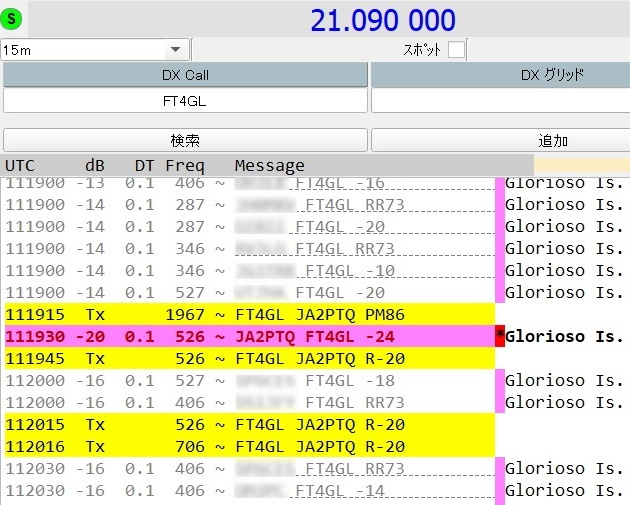This screenshot has width=630, height=505.
Task: Select row 111900 at 406 FT4GL -16
Action: click(x=250, y=183)
